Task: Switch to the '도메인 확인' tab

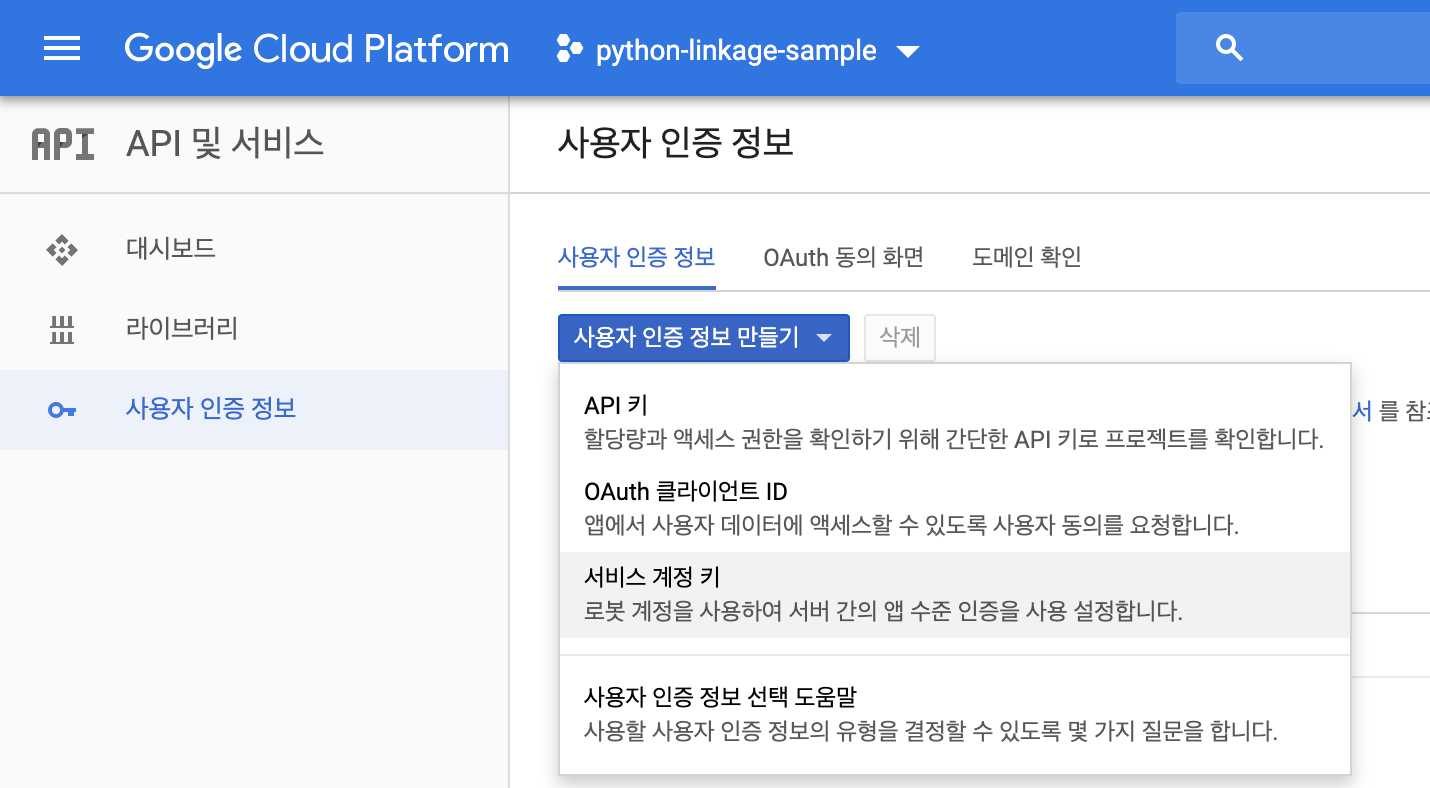Action: tap(1027, 258)
